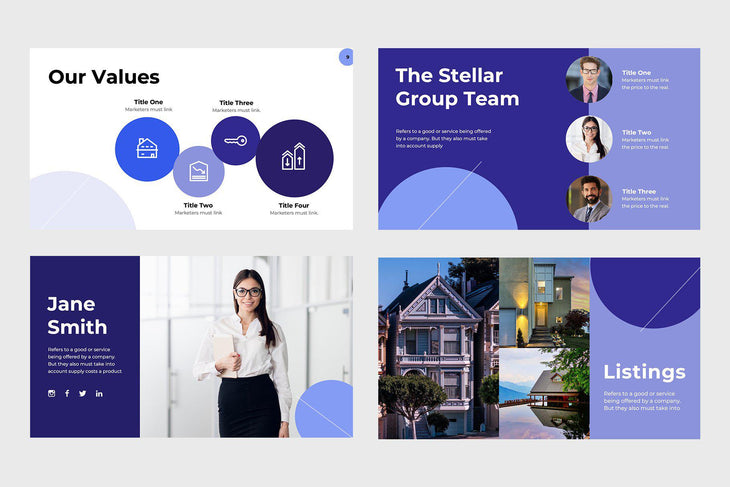Click the LinkedIn icon on Jane Smith slide
Viewport: 730px width, 487px height.
[x=99, y=393]
